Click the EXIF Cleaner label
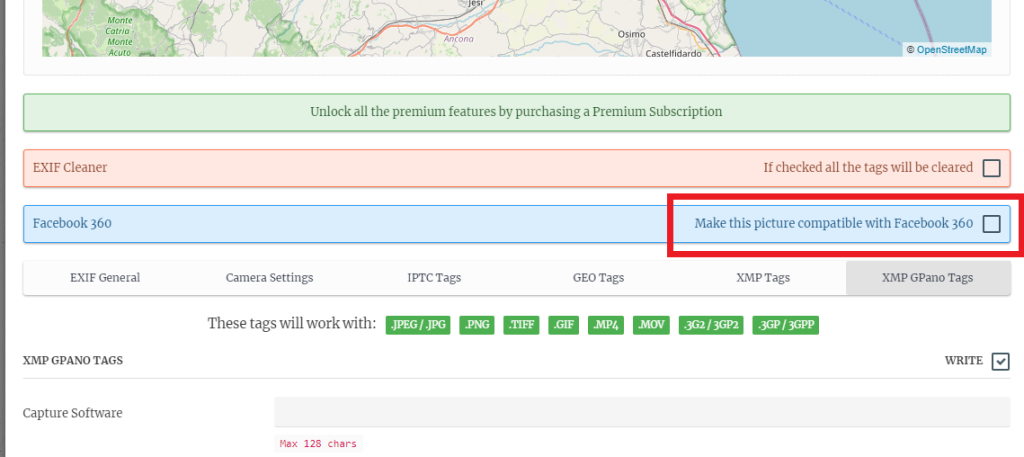The image size is (1024, 457). pyautogui.click(x=70, y=168)
